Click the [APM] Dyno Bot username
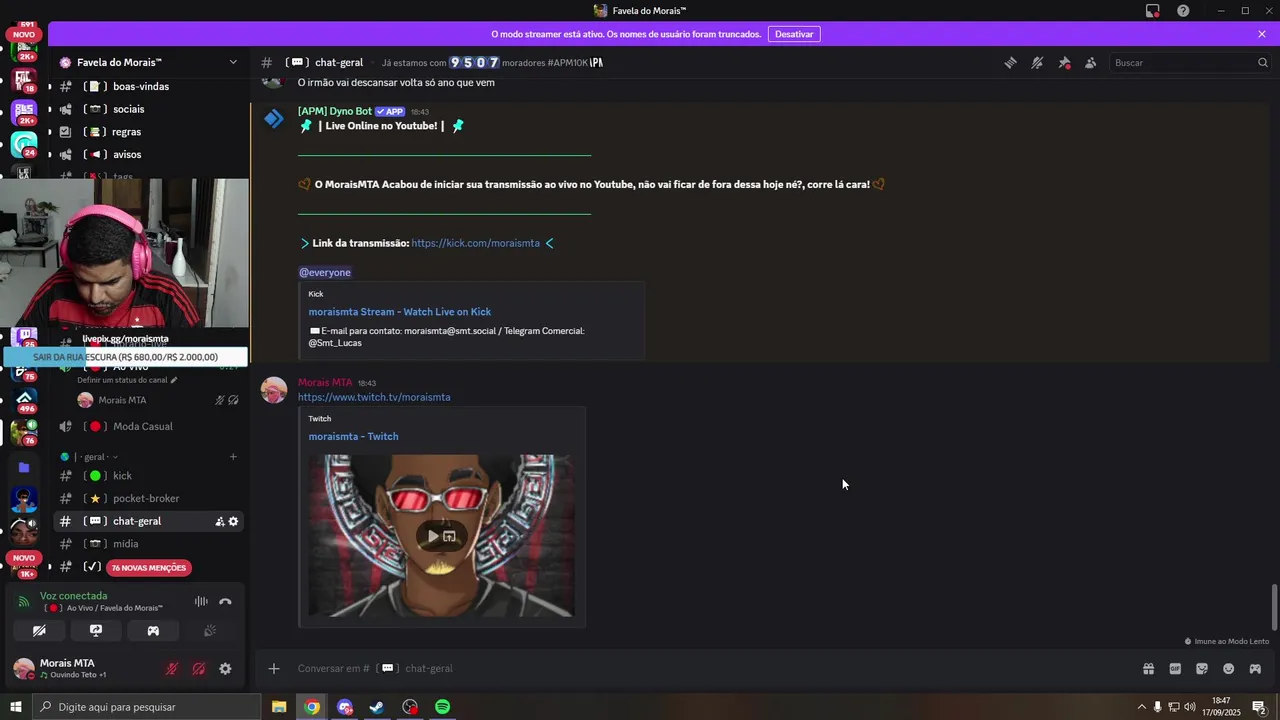Viewport: 1280px width, 720px height. pyautogui.click(x=335, y=111)
